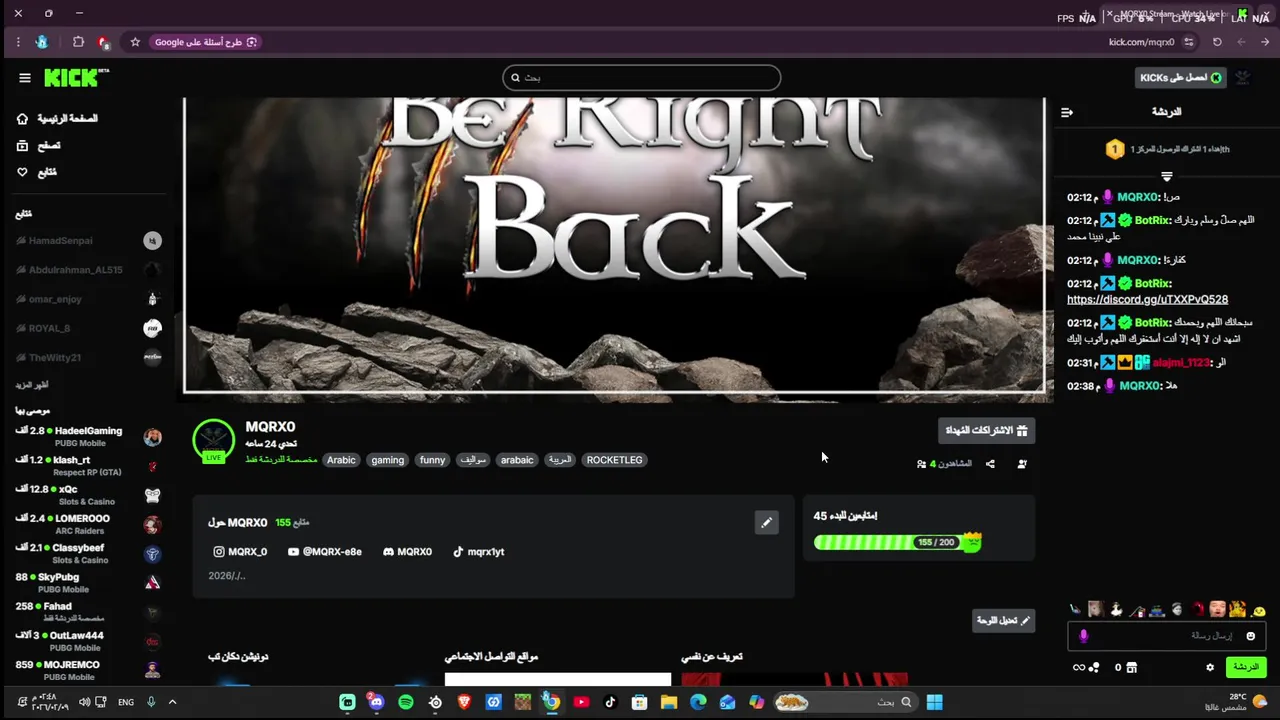Open Spotify from the taskbar
The image size is (1280, 720).
pos(405,702)
